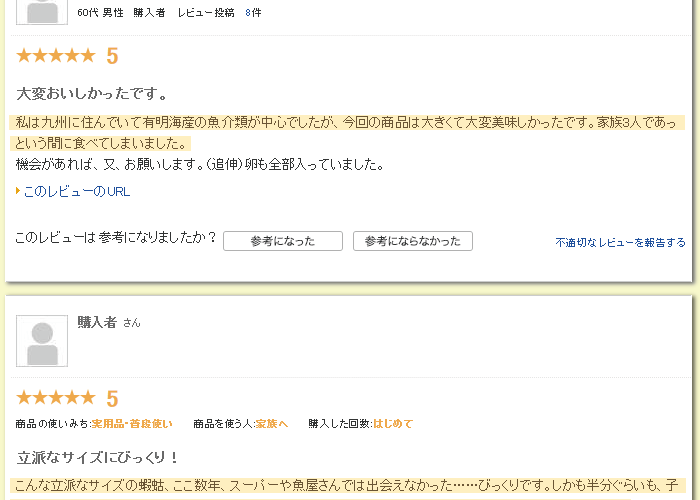Image resolution: width=700 pixels, height=500 pixels.
Task: Click highlighted text about 立派なサイズの蝦蛄
Action: point(347,485)
